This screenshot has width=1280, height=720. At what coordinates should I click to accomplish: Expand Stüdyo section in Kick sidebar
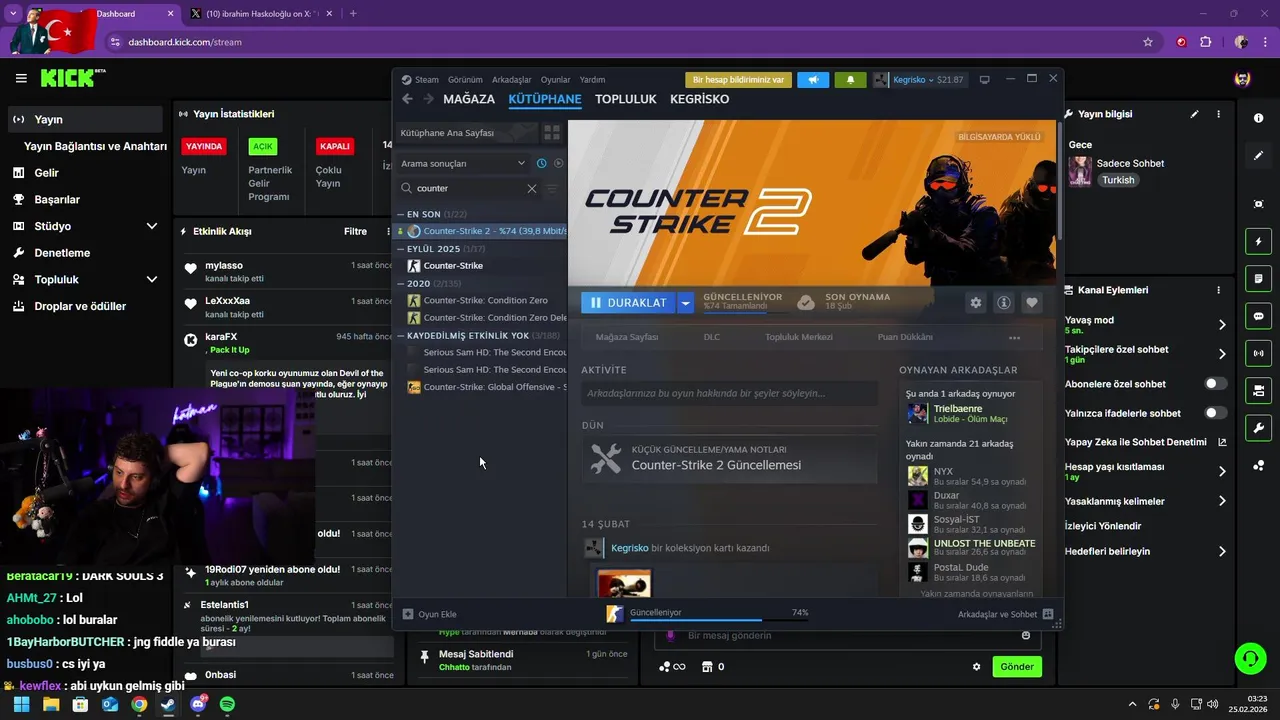coord(152,226)
